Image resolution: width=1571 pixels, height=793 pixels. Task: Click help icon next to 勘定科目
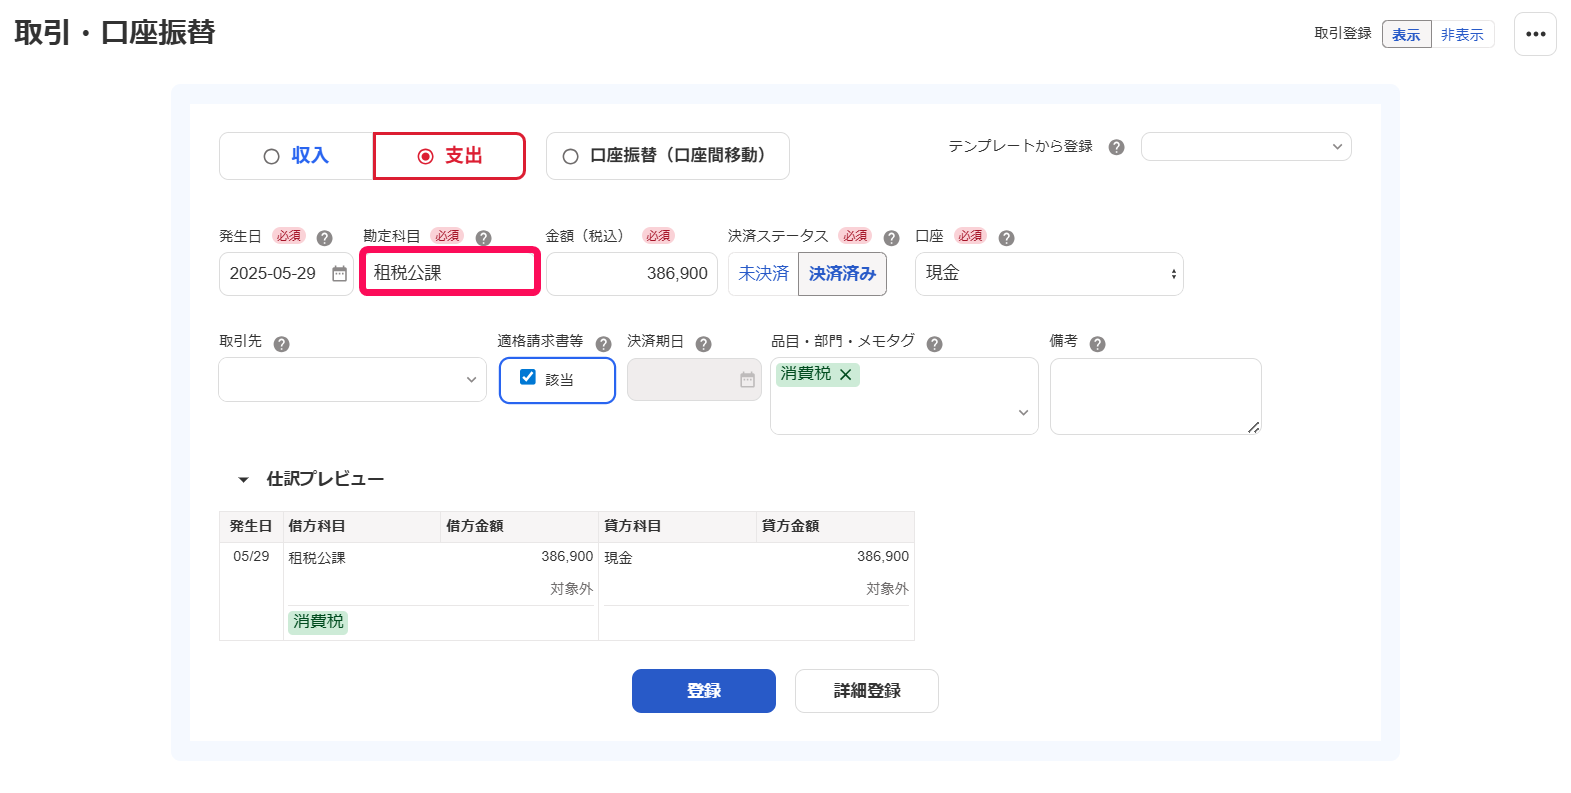click(x=483, y=238)
